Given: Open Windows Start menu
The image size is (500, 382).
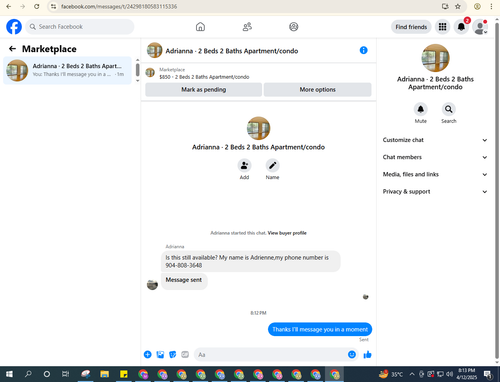Looking at the screenshot, I should pyautogui.click(x=9, y=374).
